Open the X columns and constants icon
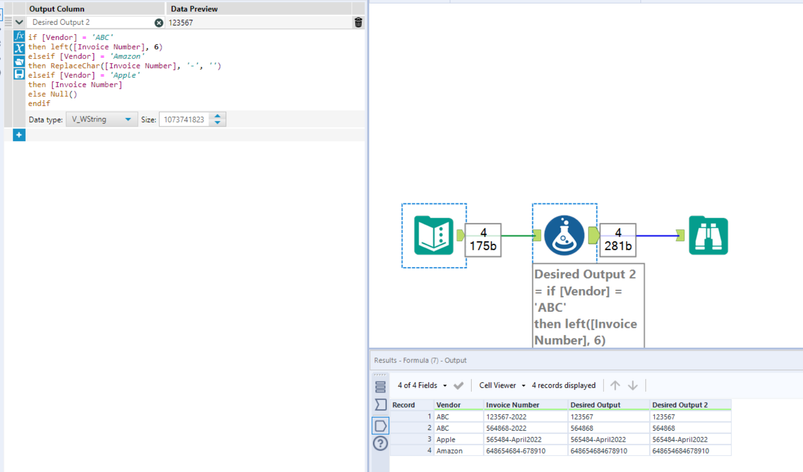 click(x=19, y=49)
